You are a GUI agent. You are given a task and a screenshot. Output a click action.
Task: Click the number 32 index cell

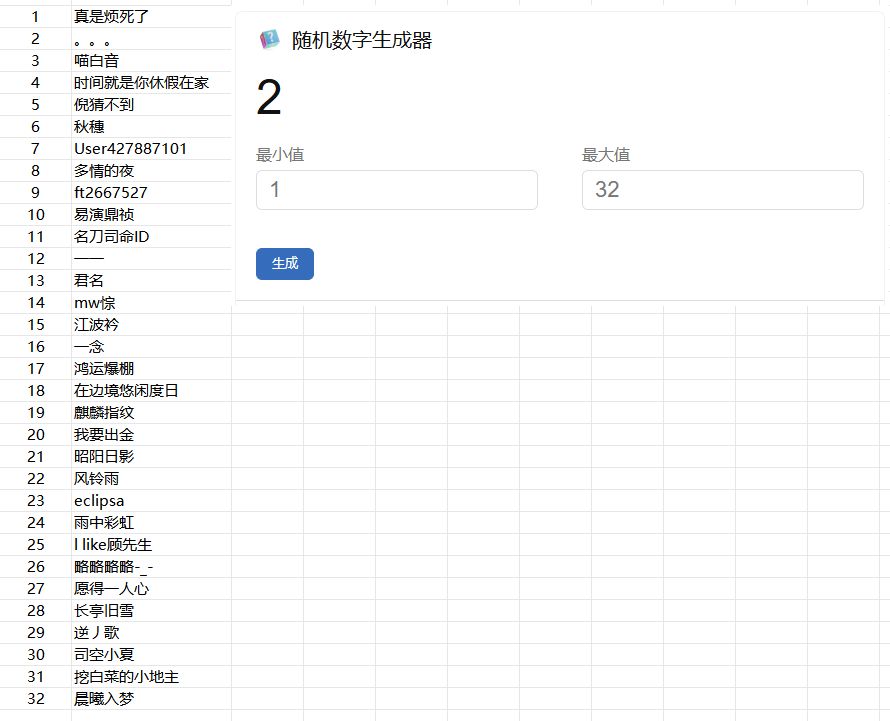pyautogui.click(x=36, y=699)
